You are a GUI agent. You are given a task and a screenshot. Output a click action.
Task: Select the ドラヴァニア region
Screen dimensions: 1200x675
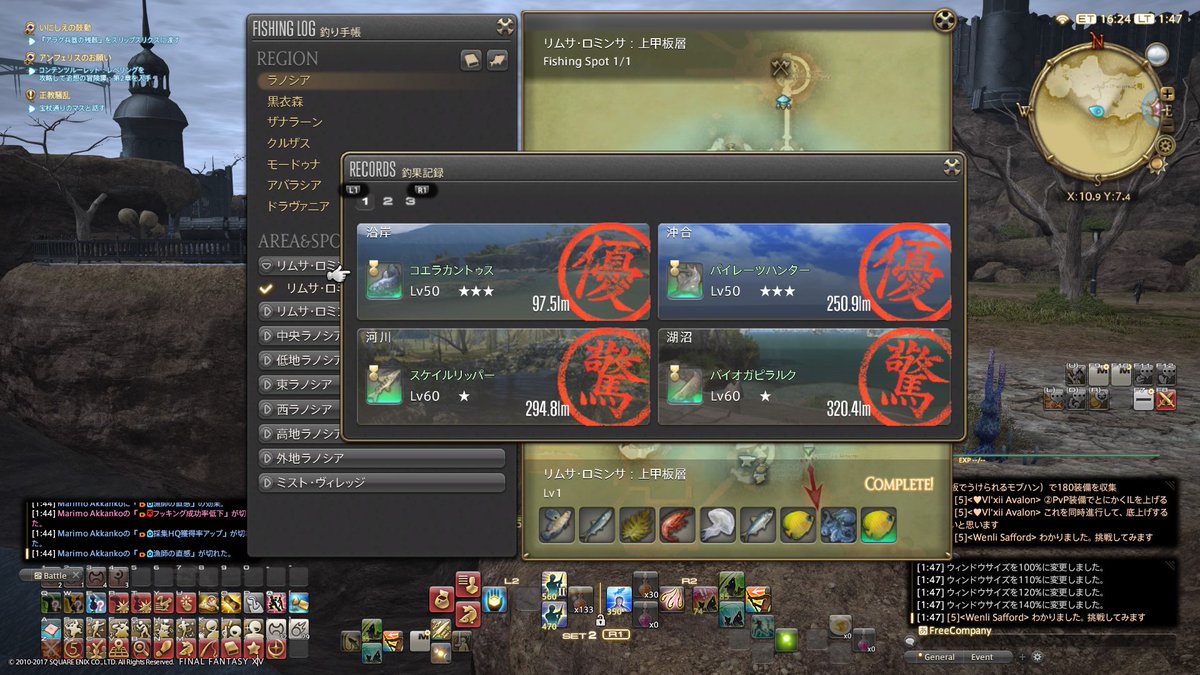pyautogui.click(x=300, y=206)
